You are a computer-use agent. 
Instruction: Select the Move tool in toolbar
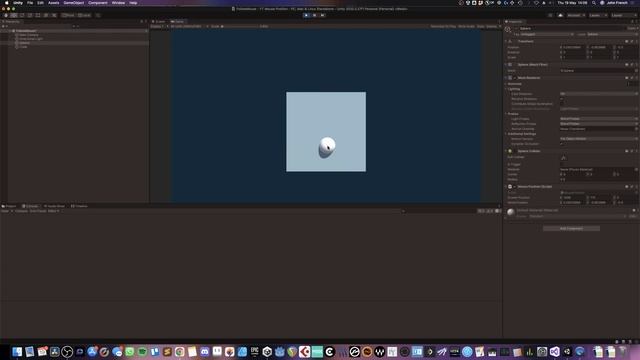point(14,15)
